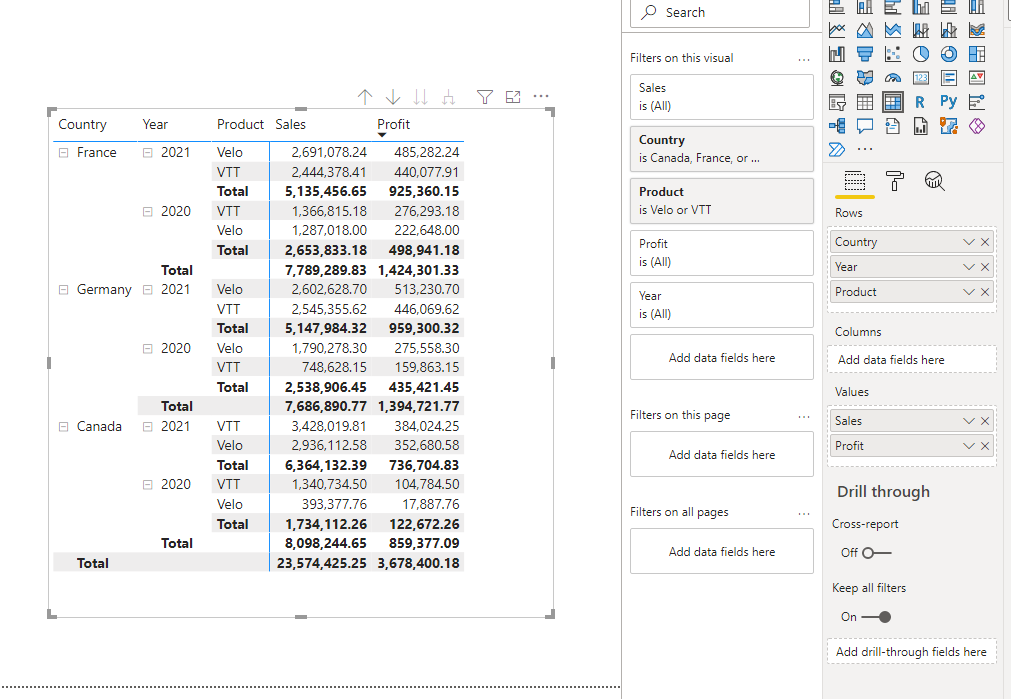1011x699 pixels.
Task: Open Country field dropdown in Rows
Action: pyautogui.click(x=968, y=242)
